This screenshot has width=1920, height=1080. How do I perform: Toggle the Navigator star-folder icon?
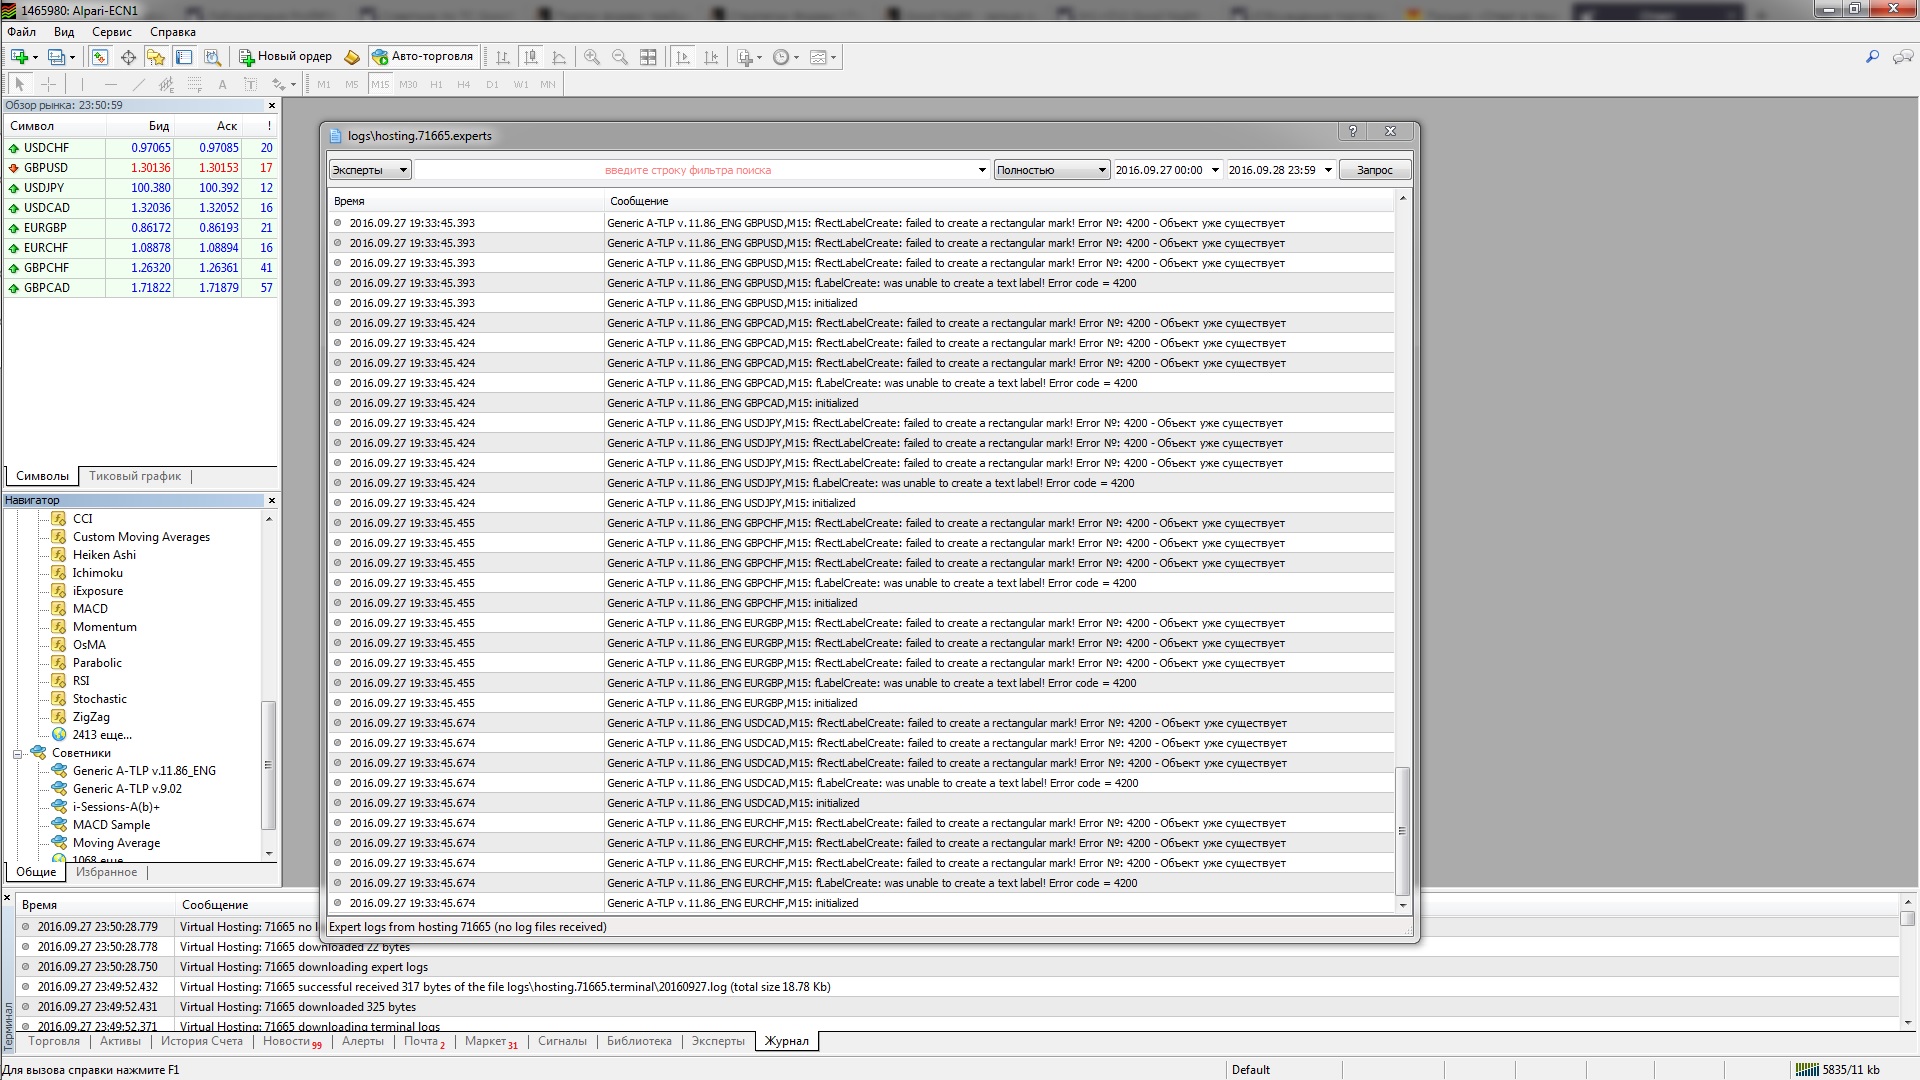[156, 57]
